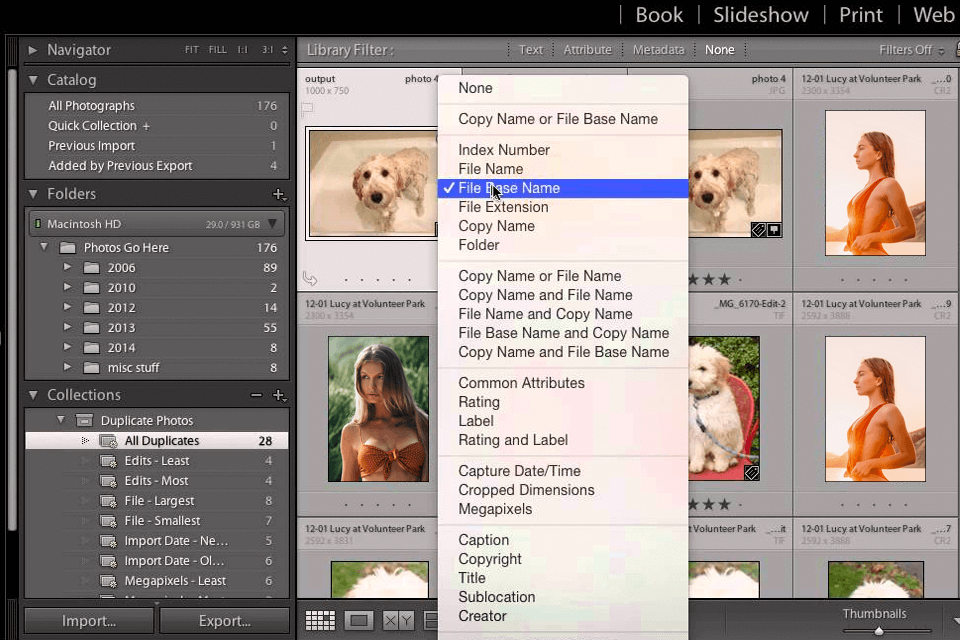This screenshot has height=640, width=960.
Task: Switch to Loupe view icon
Action: pos(358,620)
